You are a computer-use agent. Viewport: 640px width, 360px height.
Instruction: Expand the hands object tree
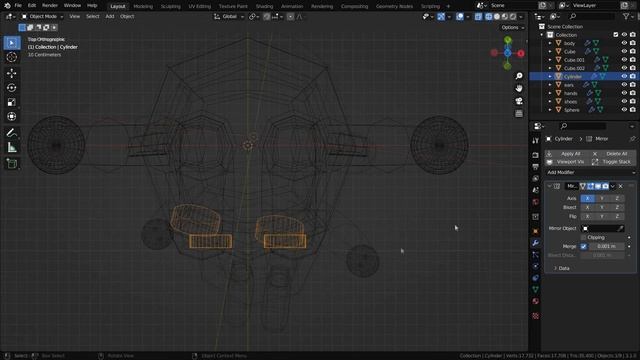[x=550, y=93]
